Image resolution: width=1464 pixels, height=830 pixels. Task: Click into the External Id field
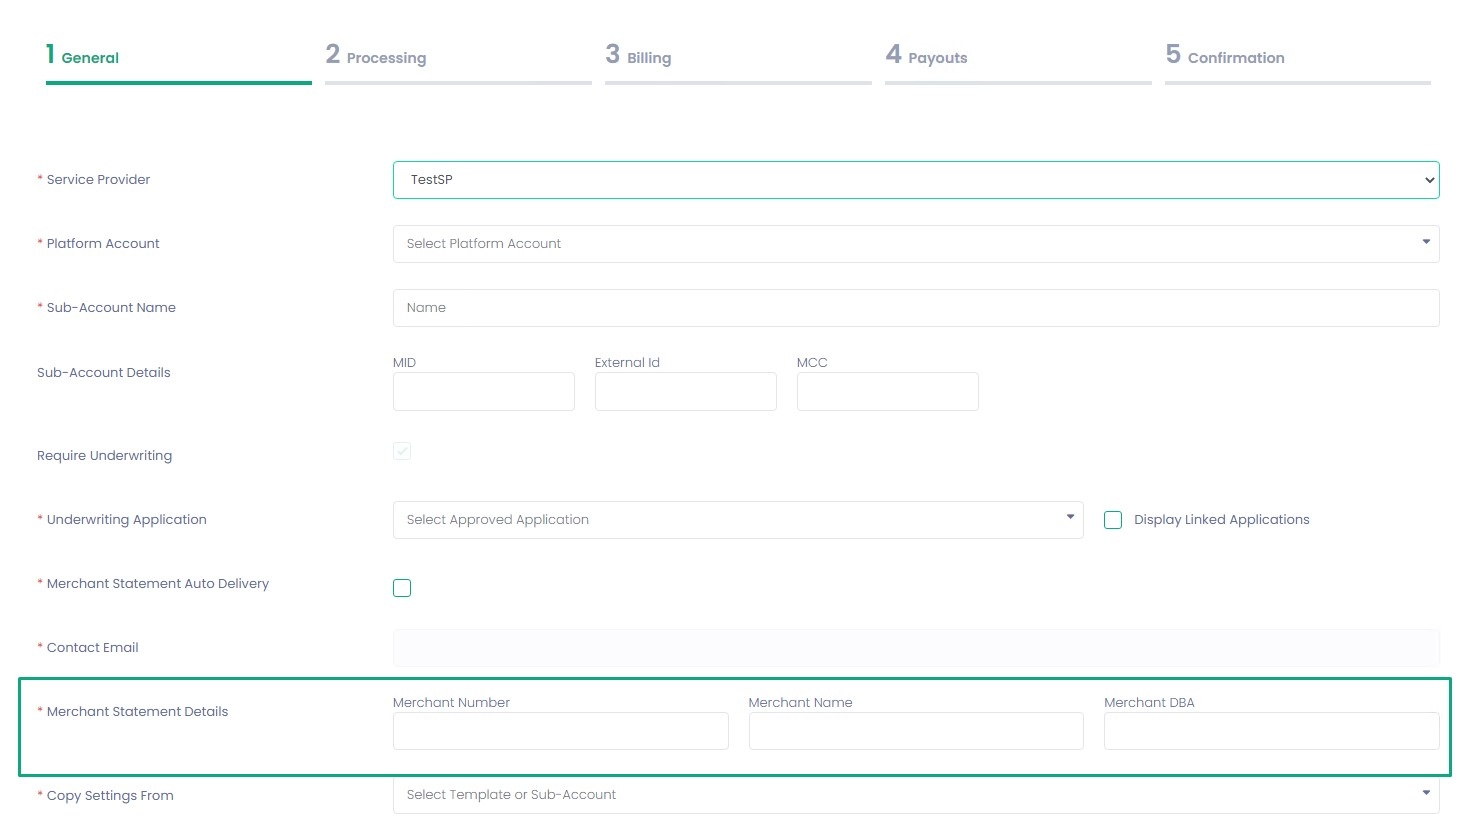point(685,392)
